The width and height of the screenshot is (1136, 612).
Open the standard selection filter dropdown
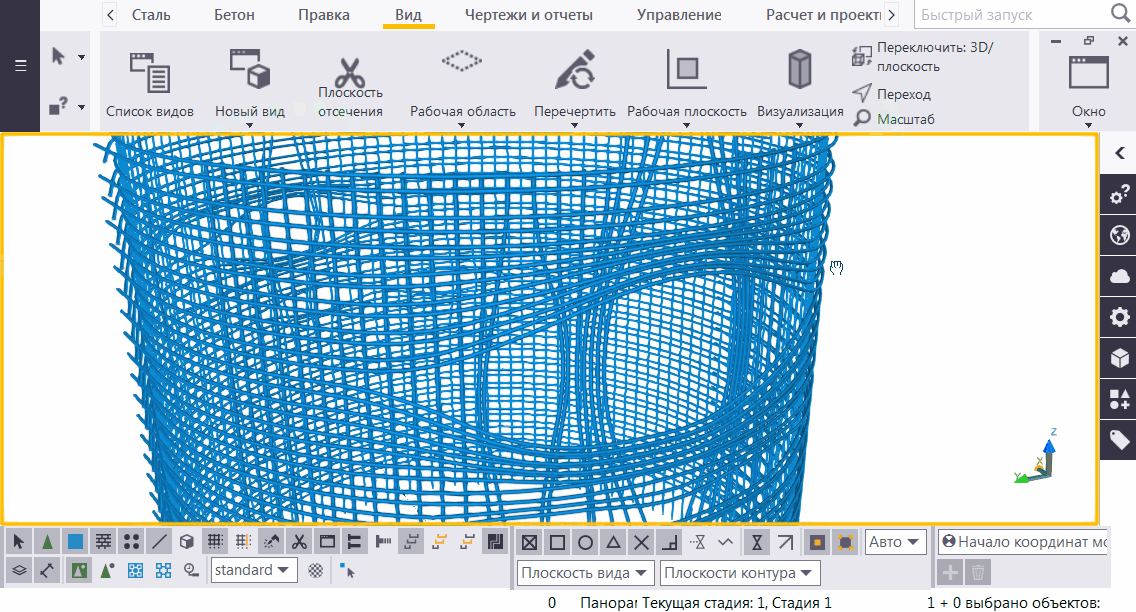point(253,570)
